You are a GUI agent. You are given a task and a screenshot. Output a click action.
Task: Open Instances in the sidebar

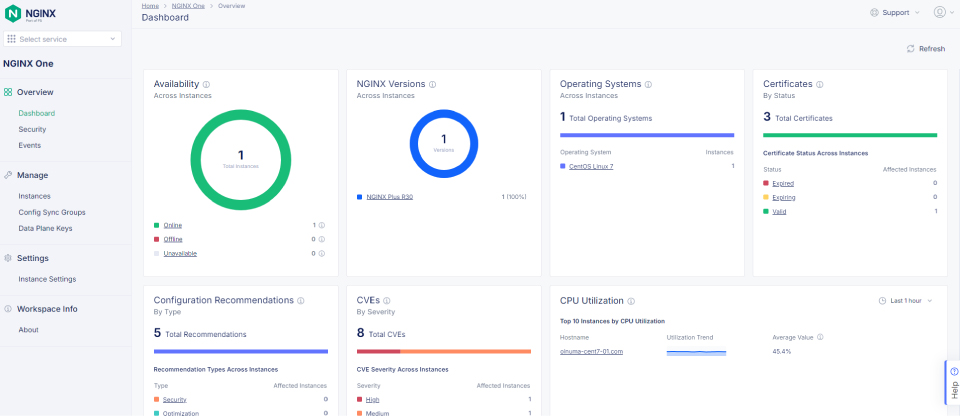point(34,196)
